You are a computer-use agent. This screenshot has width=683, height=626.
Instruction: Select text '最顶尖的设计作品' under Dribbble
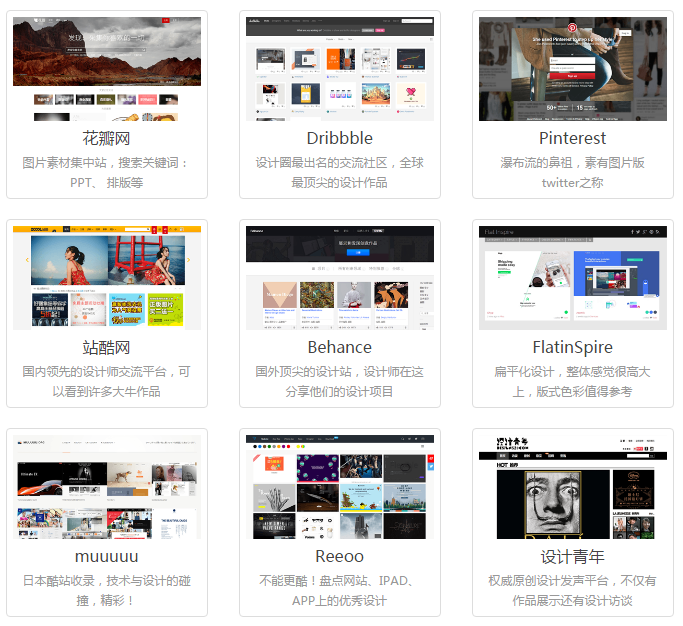[x=340, y=183]
